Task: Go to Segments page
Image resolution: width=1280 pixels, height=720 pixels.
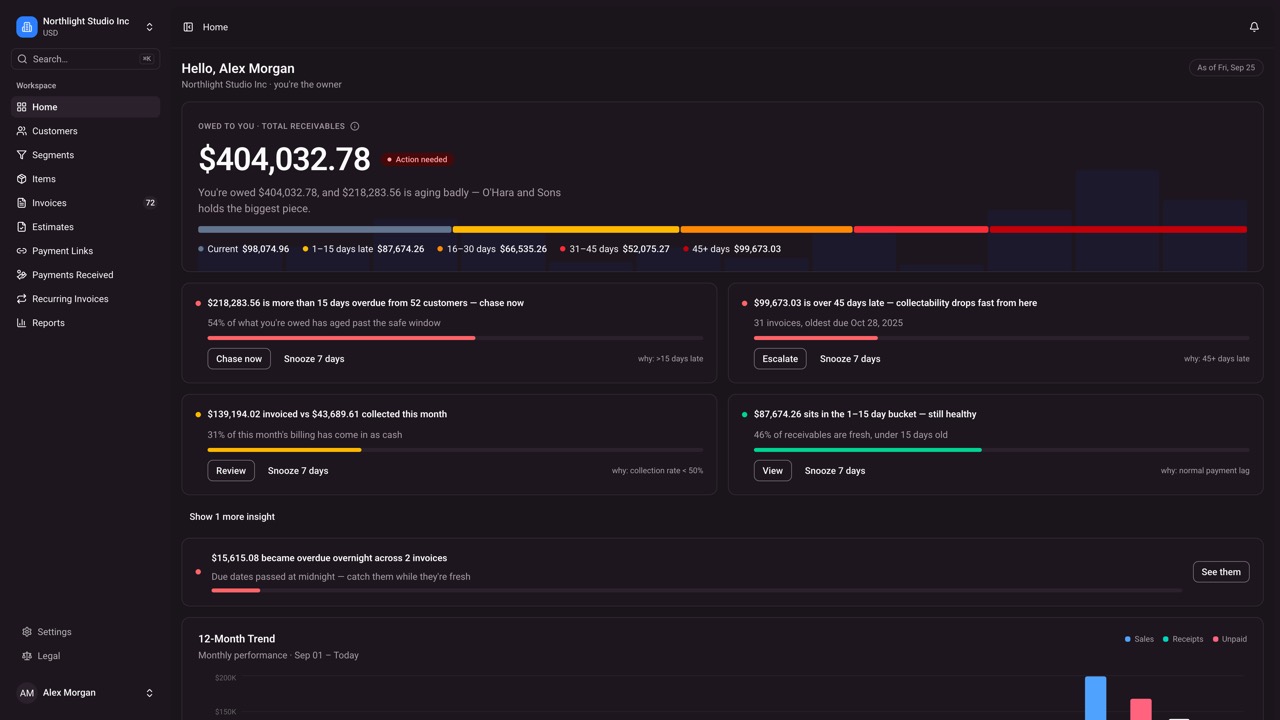Action: point(85,155)
